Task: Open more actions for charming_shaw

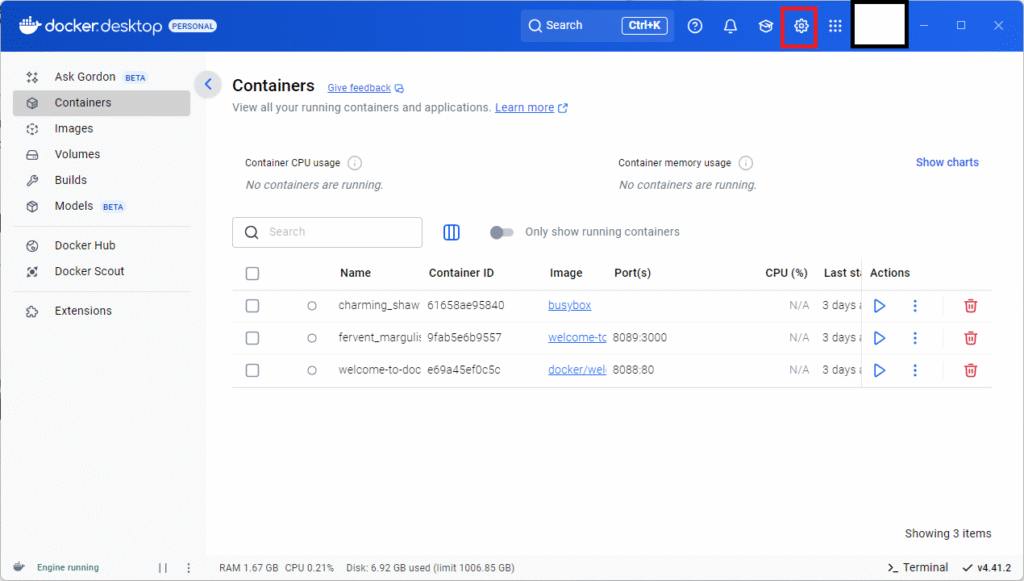Action: tap(915, 306)
